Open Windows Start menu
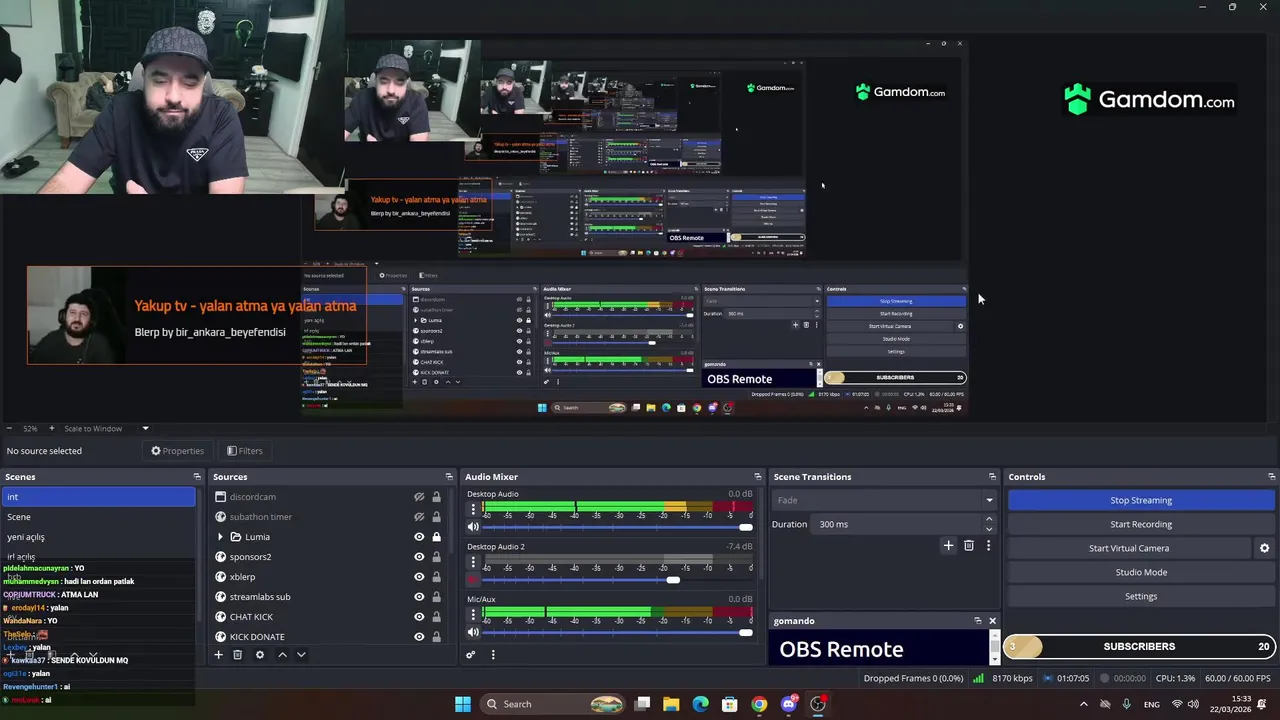Screen dimensions: 1280x720 coord(462,704)
